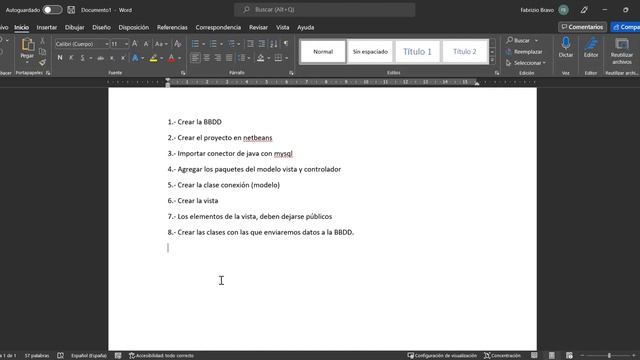Align text right
This screenshot has width=640, height=360.
pos(218,58)
